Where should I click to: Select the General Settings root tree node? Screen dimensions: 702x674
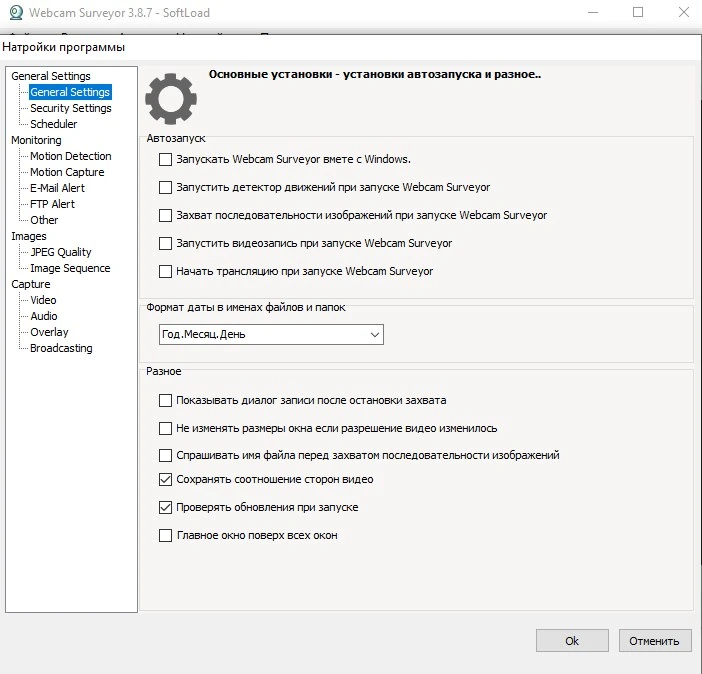pos(51,76)
